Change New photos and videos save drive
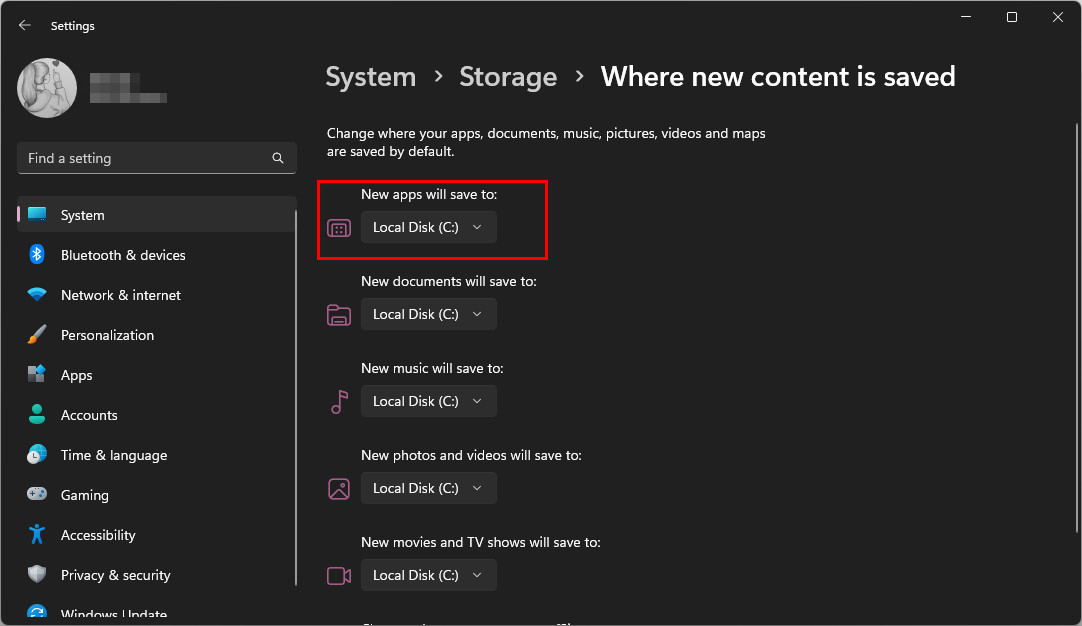This screenshot has width=1082, height=626. pyautogui.click(x=428, y=488)
